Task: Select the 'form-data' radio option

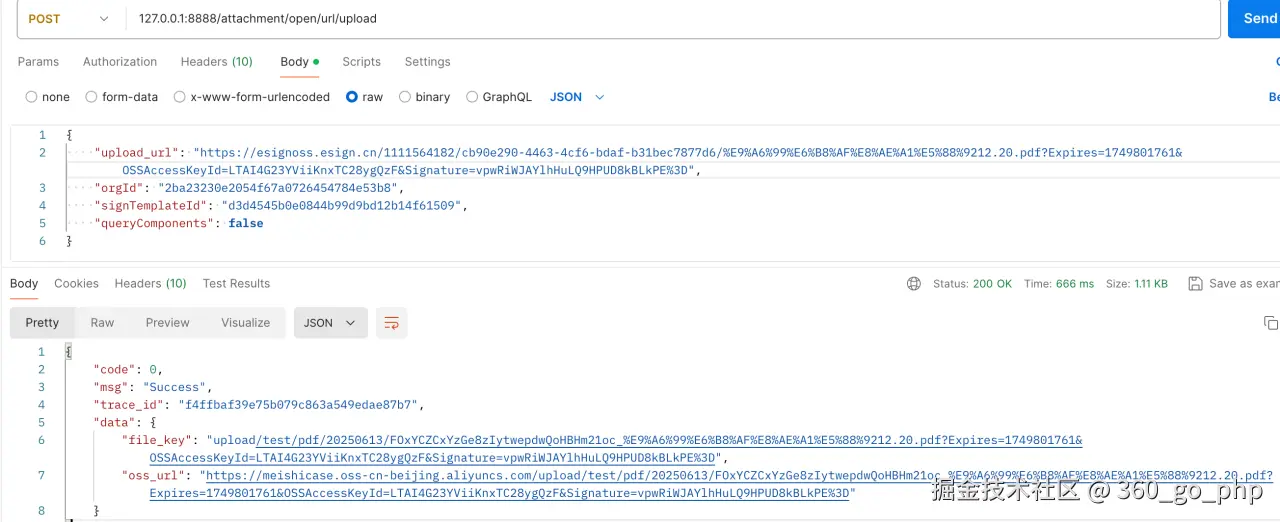Action: 92,97
